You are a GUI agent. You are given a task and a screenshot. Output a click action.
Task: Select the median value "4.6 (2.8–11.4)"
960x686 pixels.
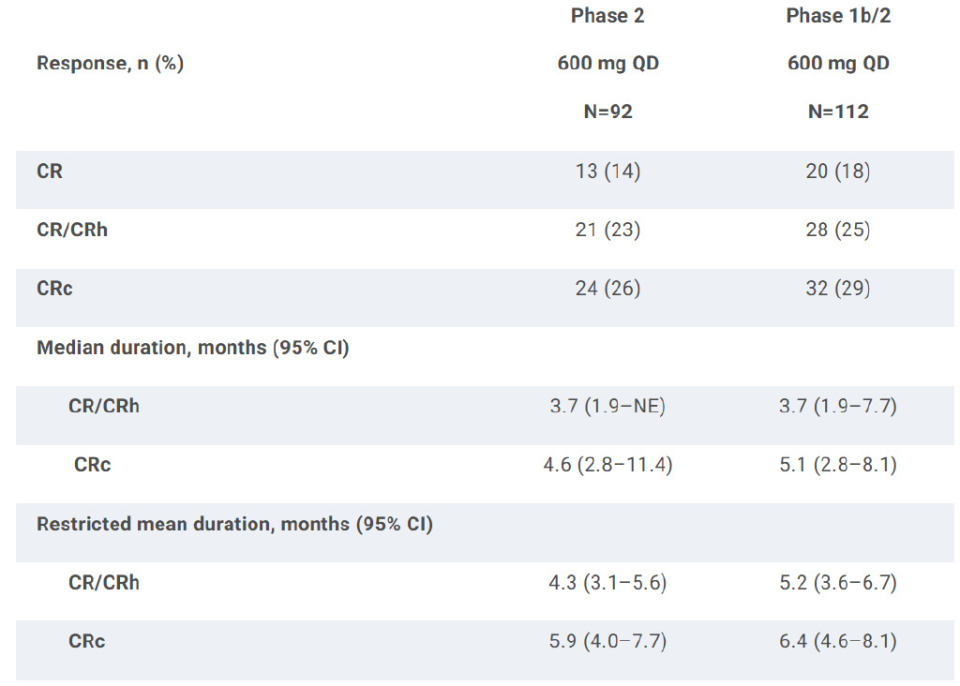coord(610,465)
